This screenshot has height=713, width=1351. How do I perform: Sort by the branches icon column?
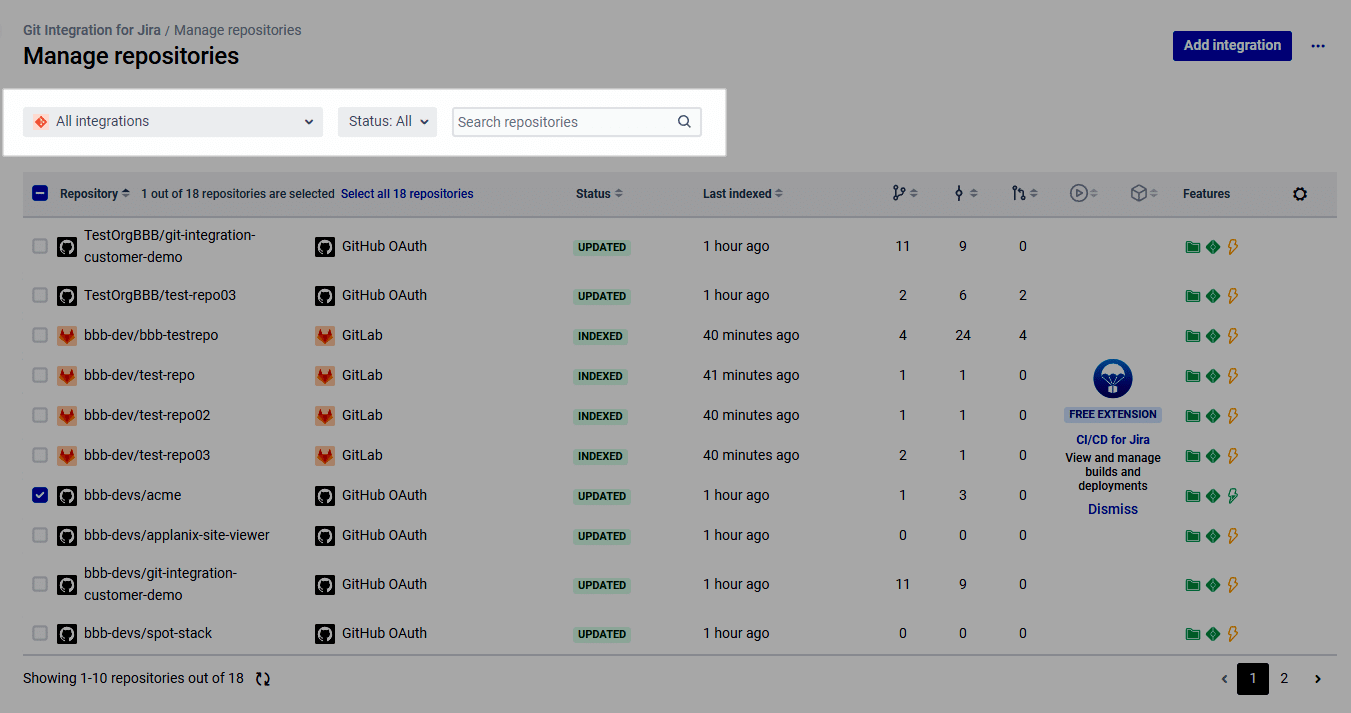(905, 194)
